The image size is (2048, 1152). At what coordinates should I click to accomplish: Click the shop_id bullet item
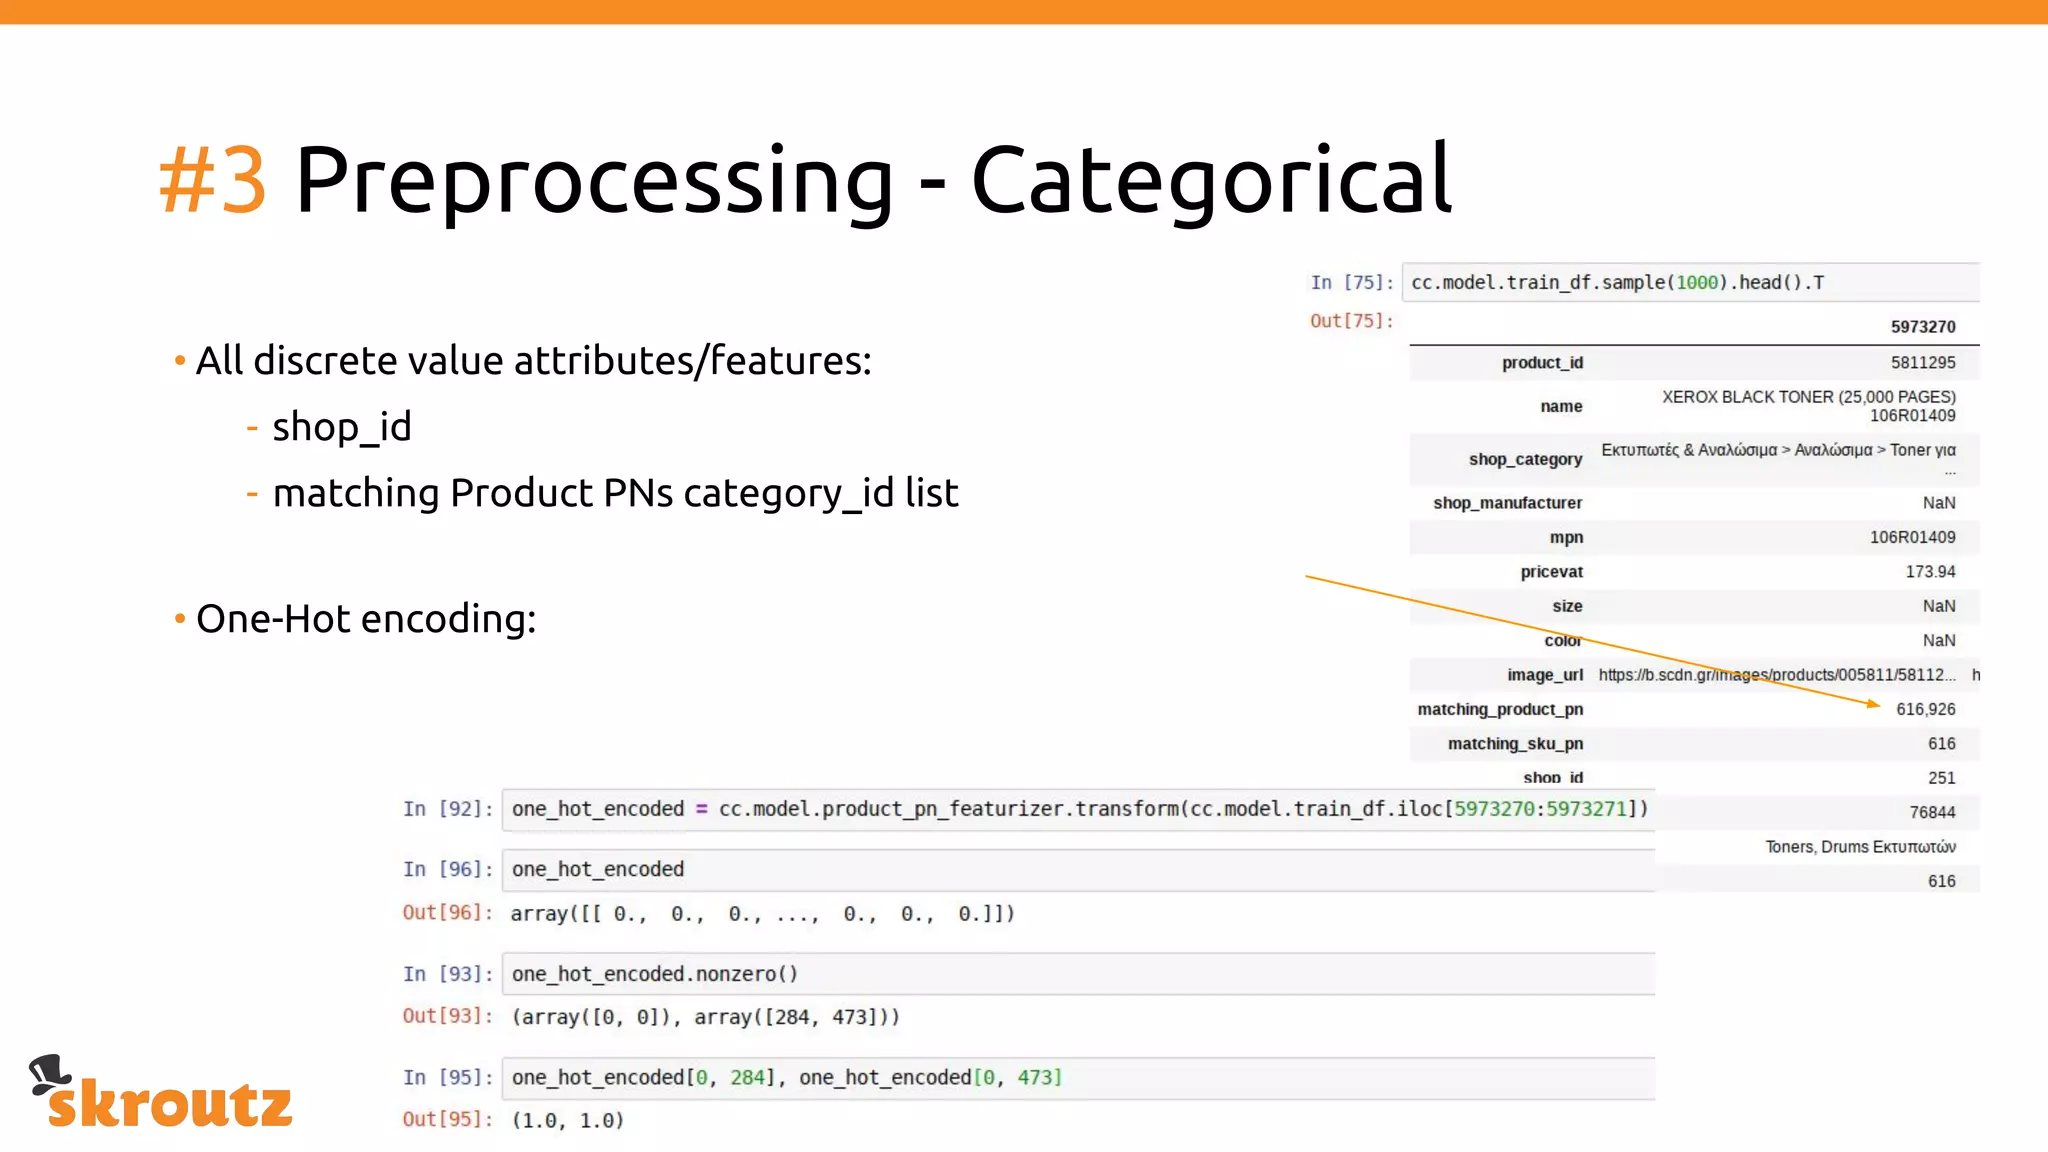pyautogui.click(x=341, y=427)
